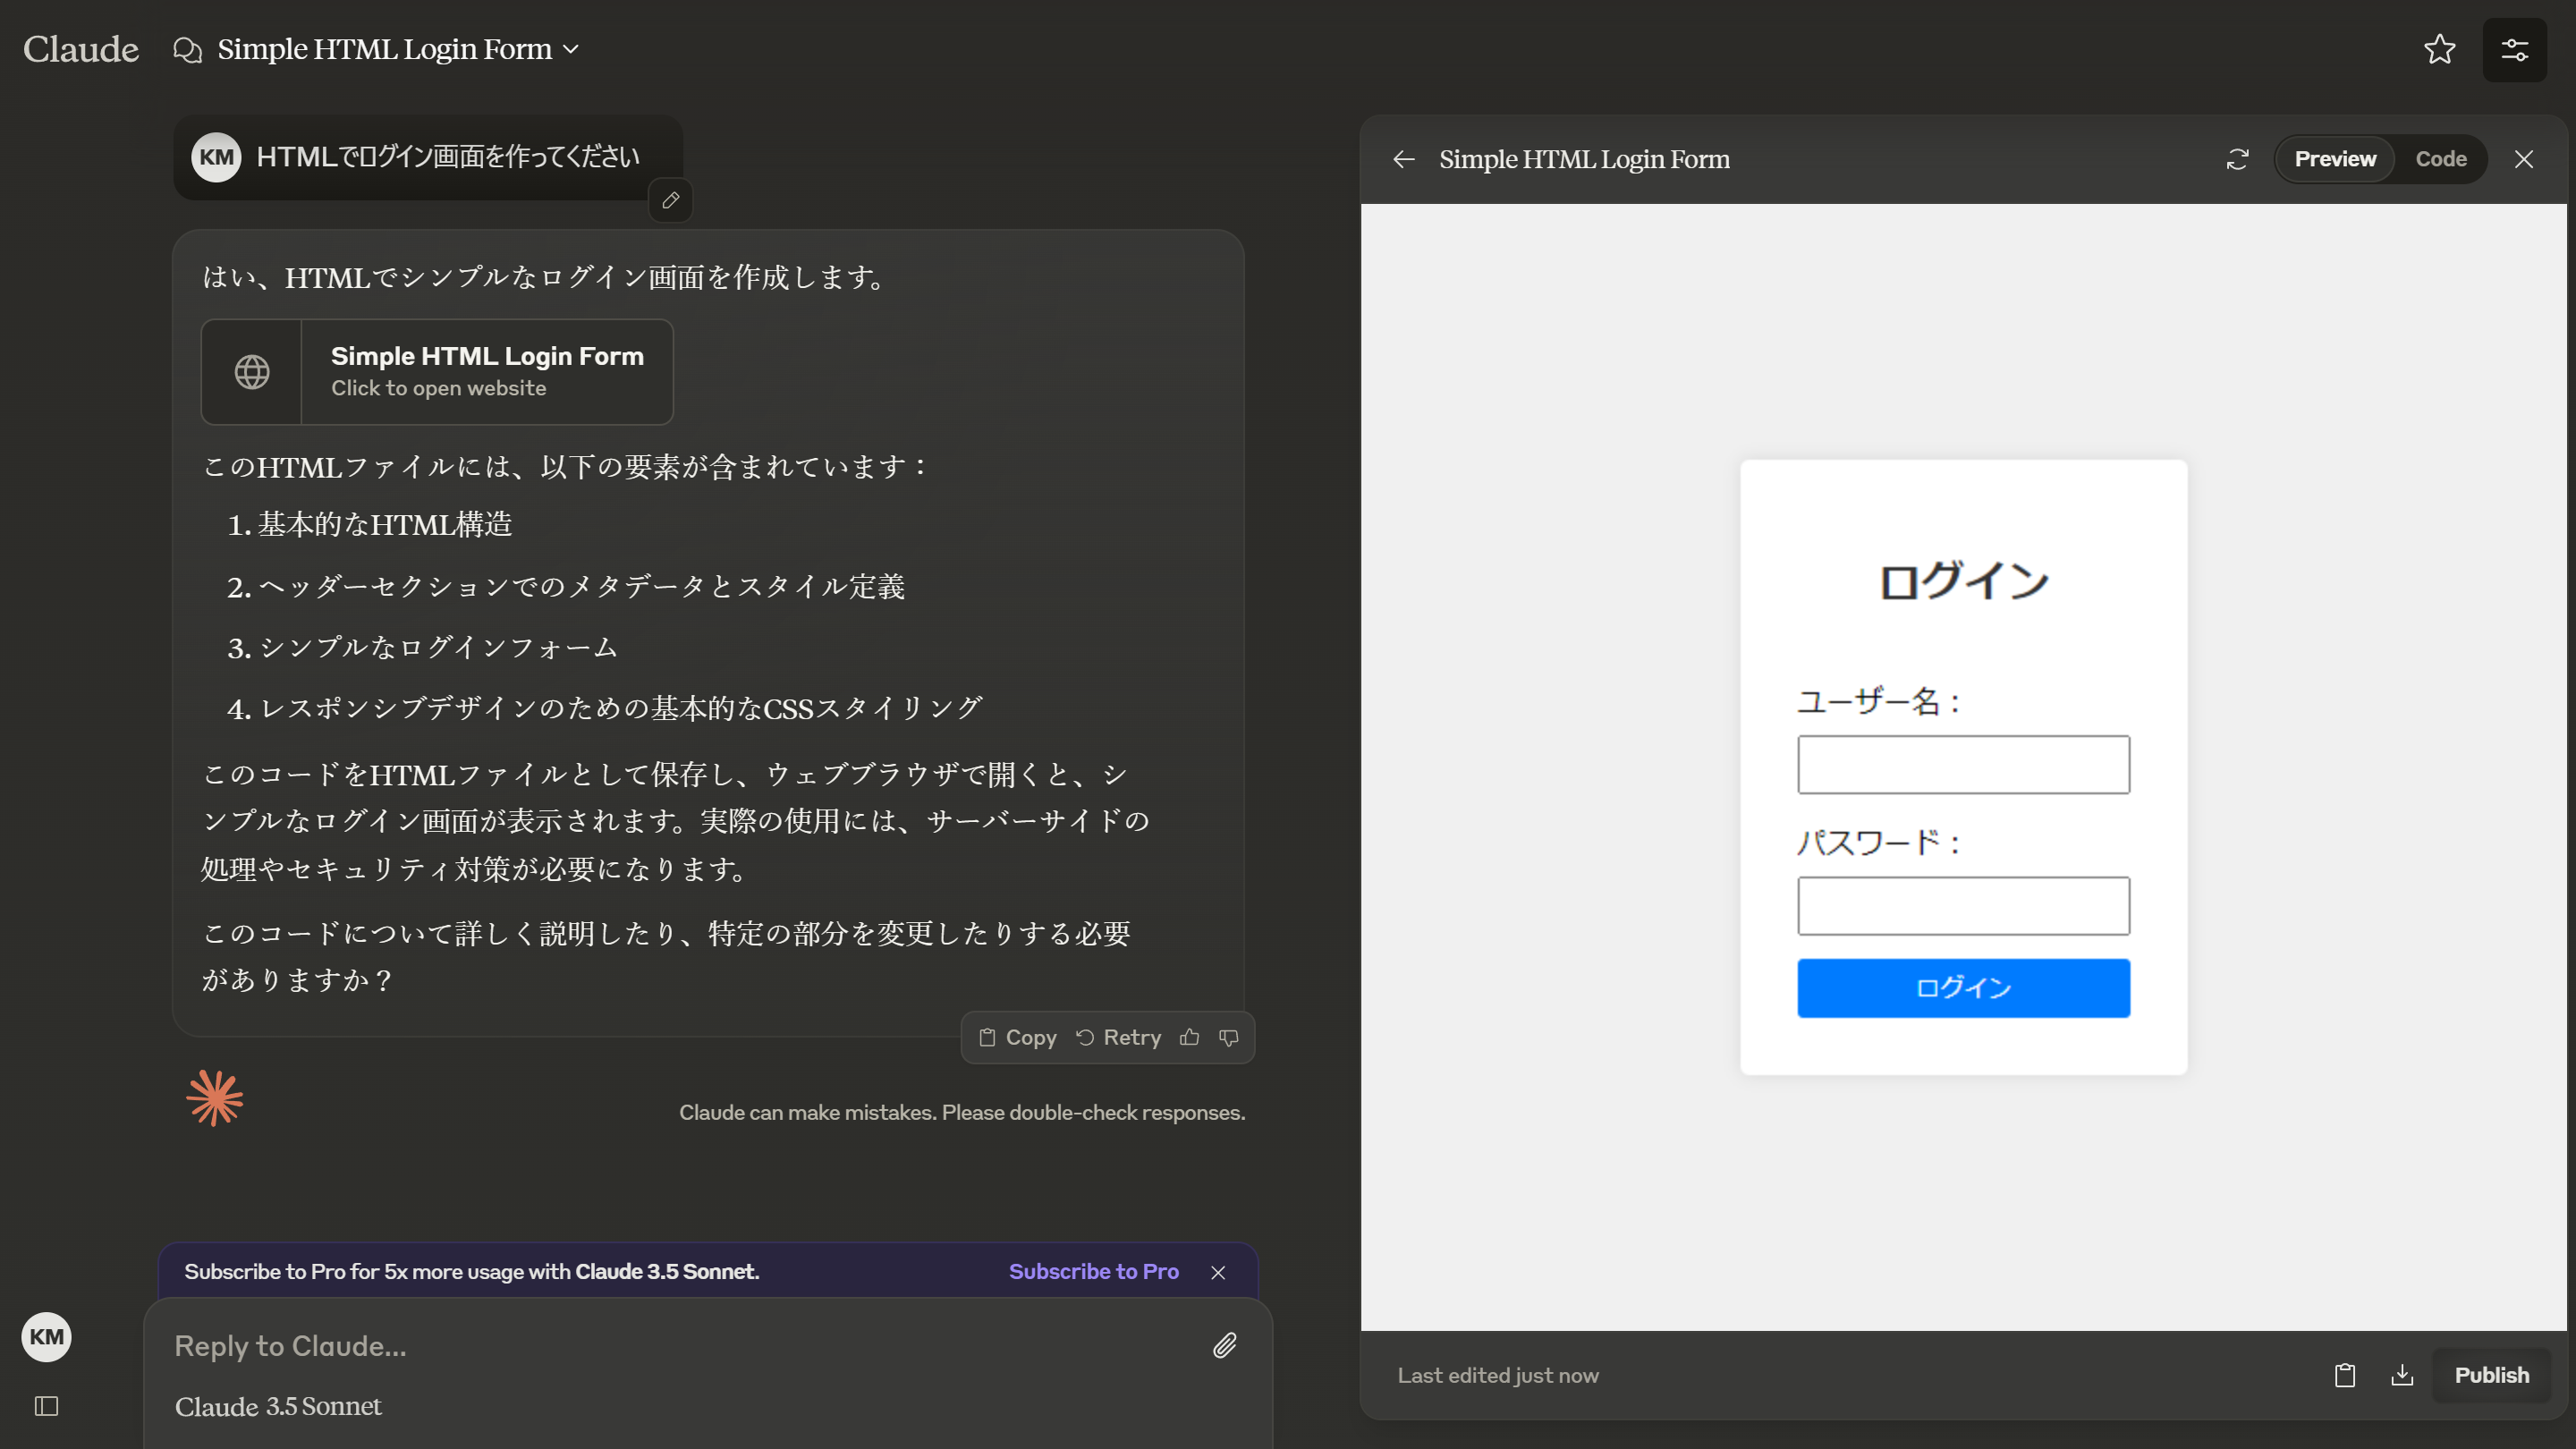Expand the chat title dropdown
Screen dimensions: 2576x1449
(x=571, y=49)
